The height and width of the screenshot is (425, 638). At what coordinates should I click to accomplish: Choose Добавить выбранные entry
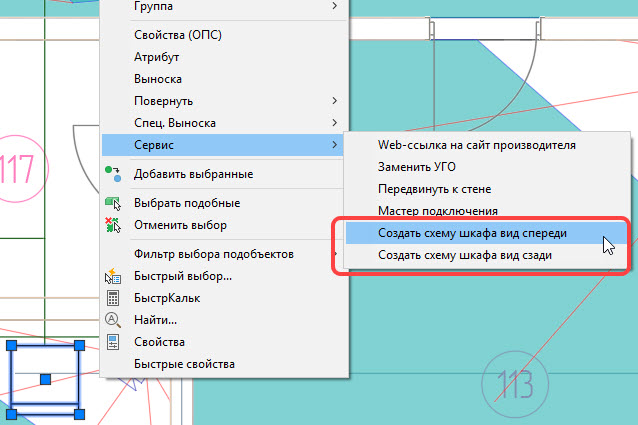[223, 174]
